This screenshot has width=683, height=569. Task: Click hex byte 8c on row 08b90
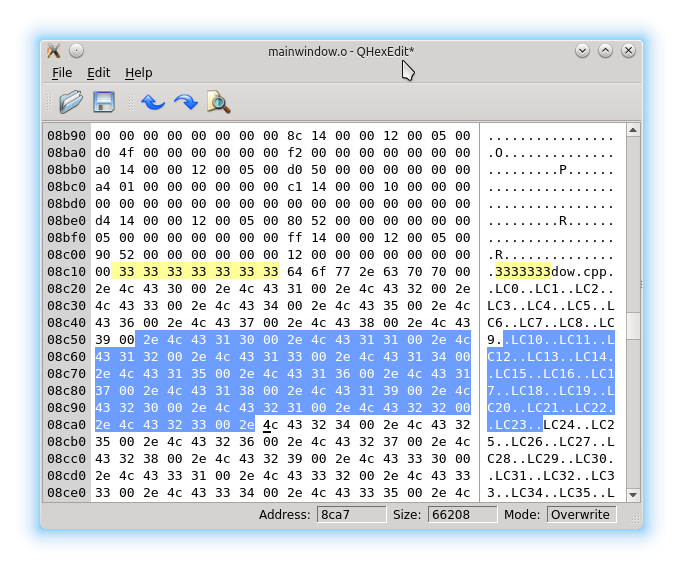[x=294, y=136]
